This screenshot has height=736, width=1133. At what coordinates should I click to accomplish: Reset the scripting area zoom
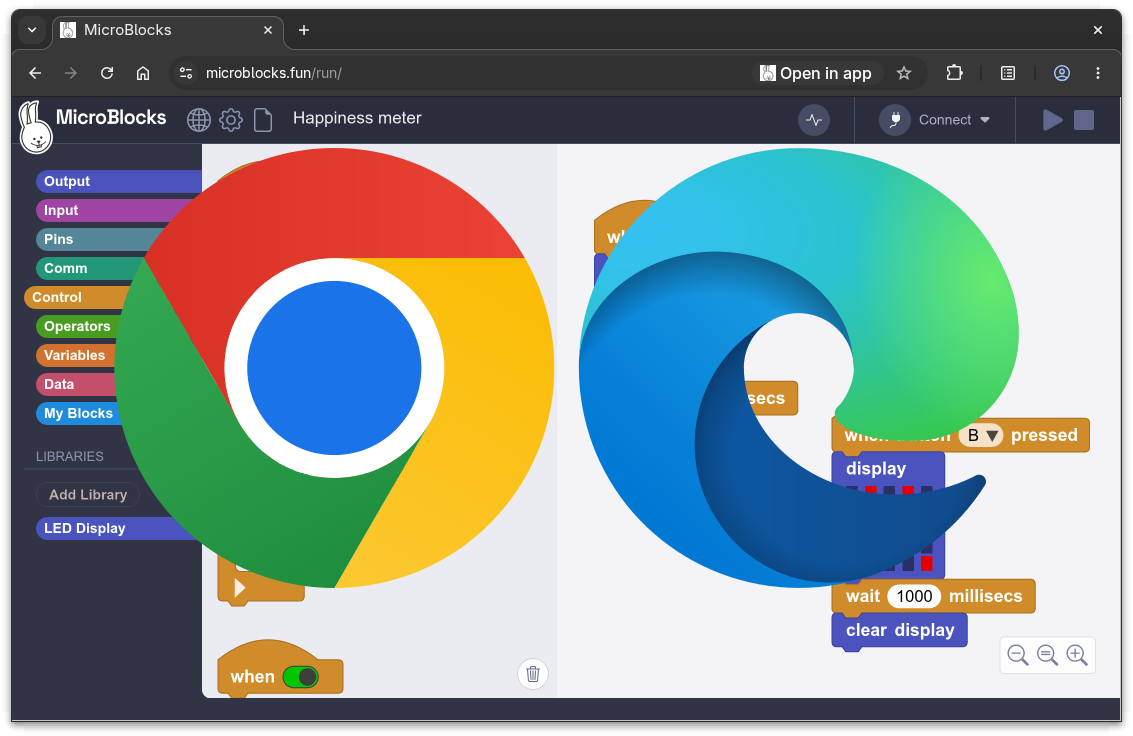(x=1047, y=655)
